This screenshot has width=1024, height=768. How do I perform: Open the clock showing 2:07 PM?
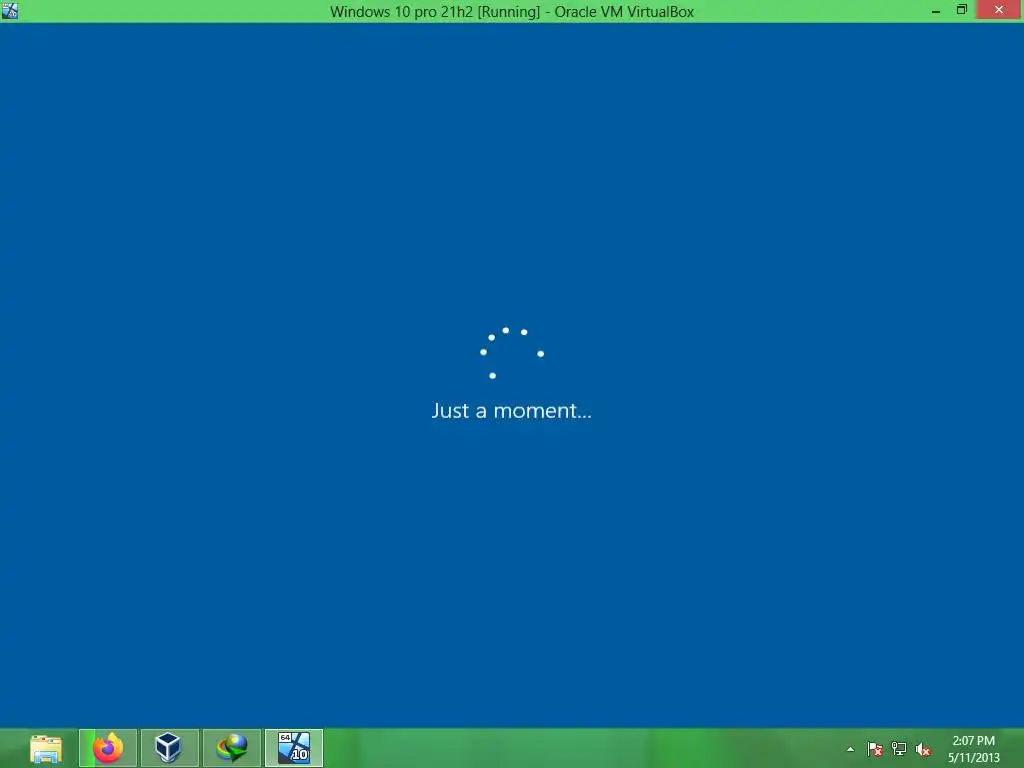[974, 749]
